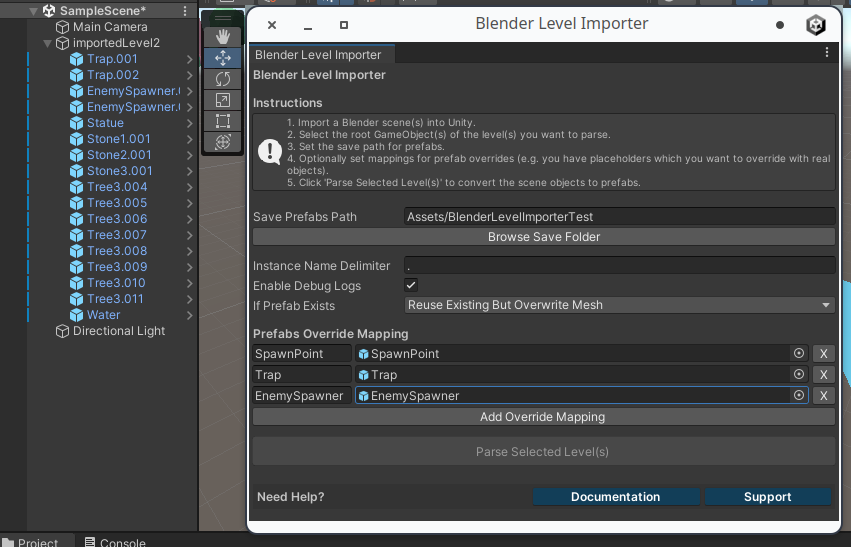
Task: Open If Prefab Exists dropdown
Action: [619, 305]
